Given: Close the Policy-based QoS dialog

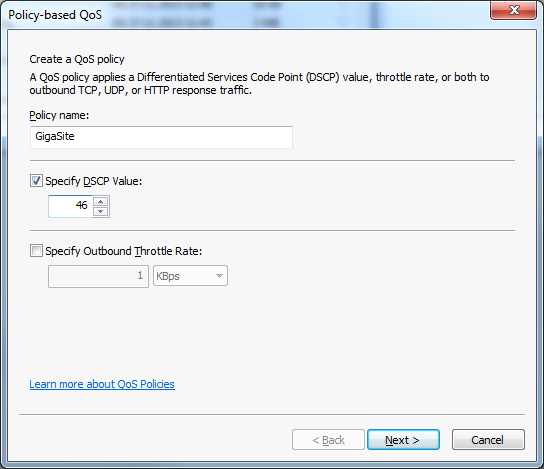Looking at the screenshot, I should (514, 10).
